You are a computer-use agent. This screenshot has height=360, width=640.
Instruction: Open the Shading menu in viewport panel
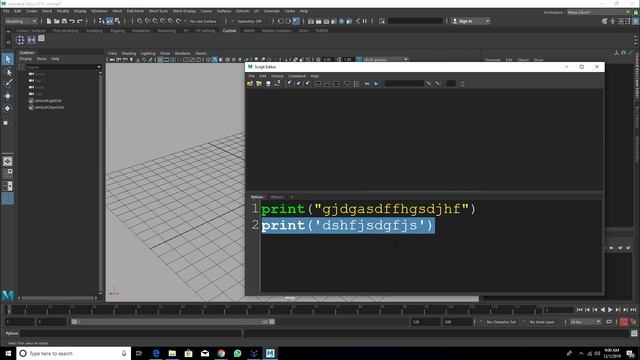point(129,53)
